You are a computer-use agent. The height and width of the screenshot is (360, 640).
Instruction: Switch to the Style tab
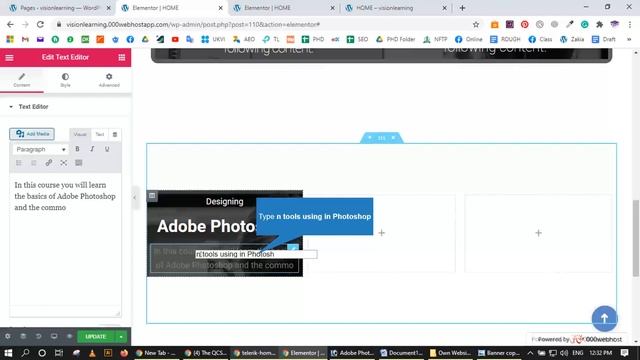pyautogui.click(x=65, y=80)
